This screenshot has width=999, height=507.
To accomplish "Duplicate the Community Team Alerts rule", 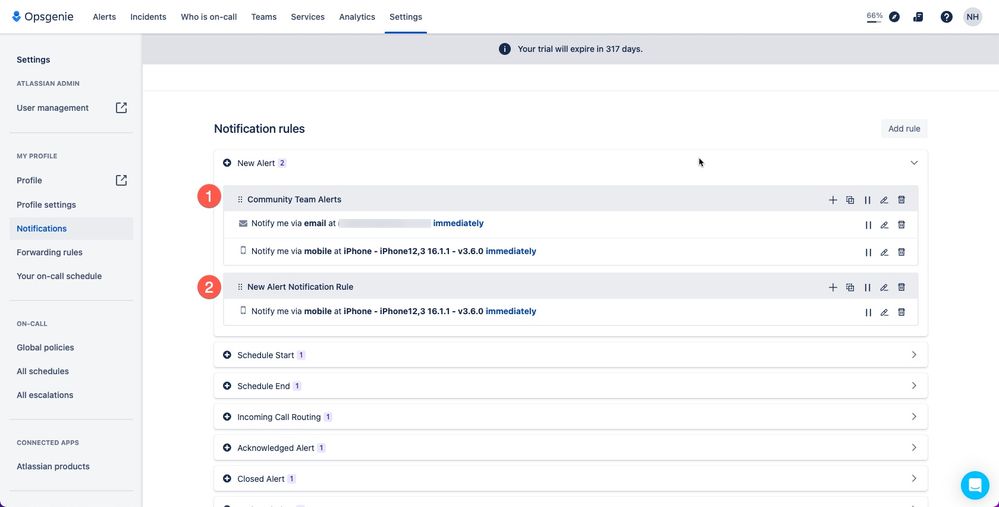I will (x=850, y=200).
